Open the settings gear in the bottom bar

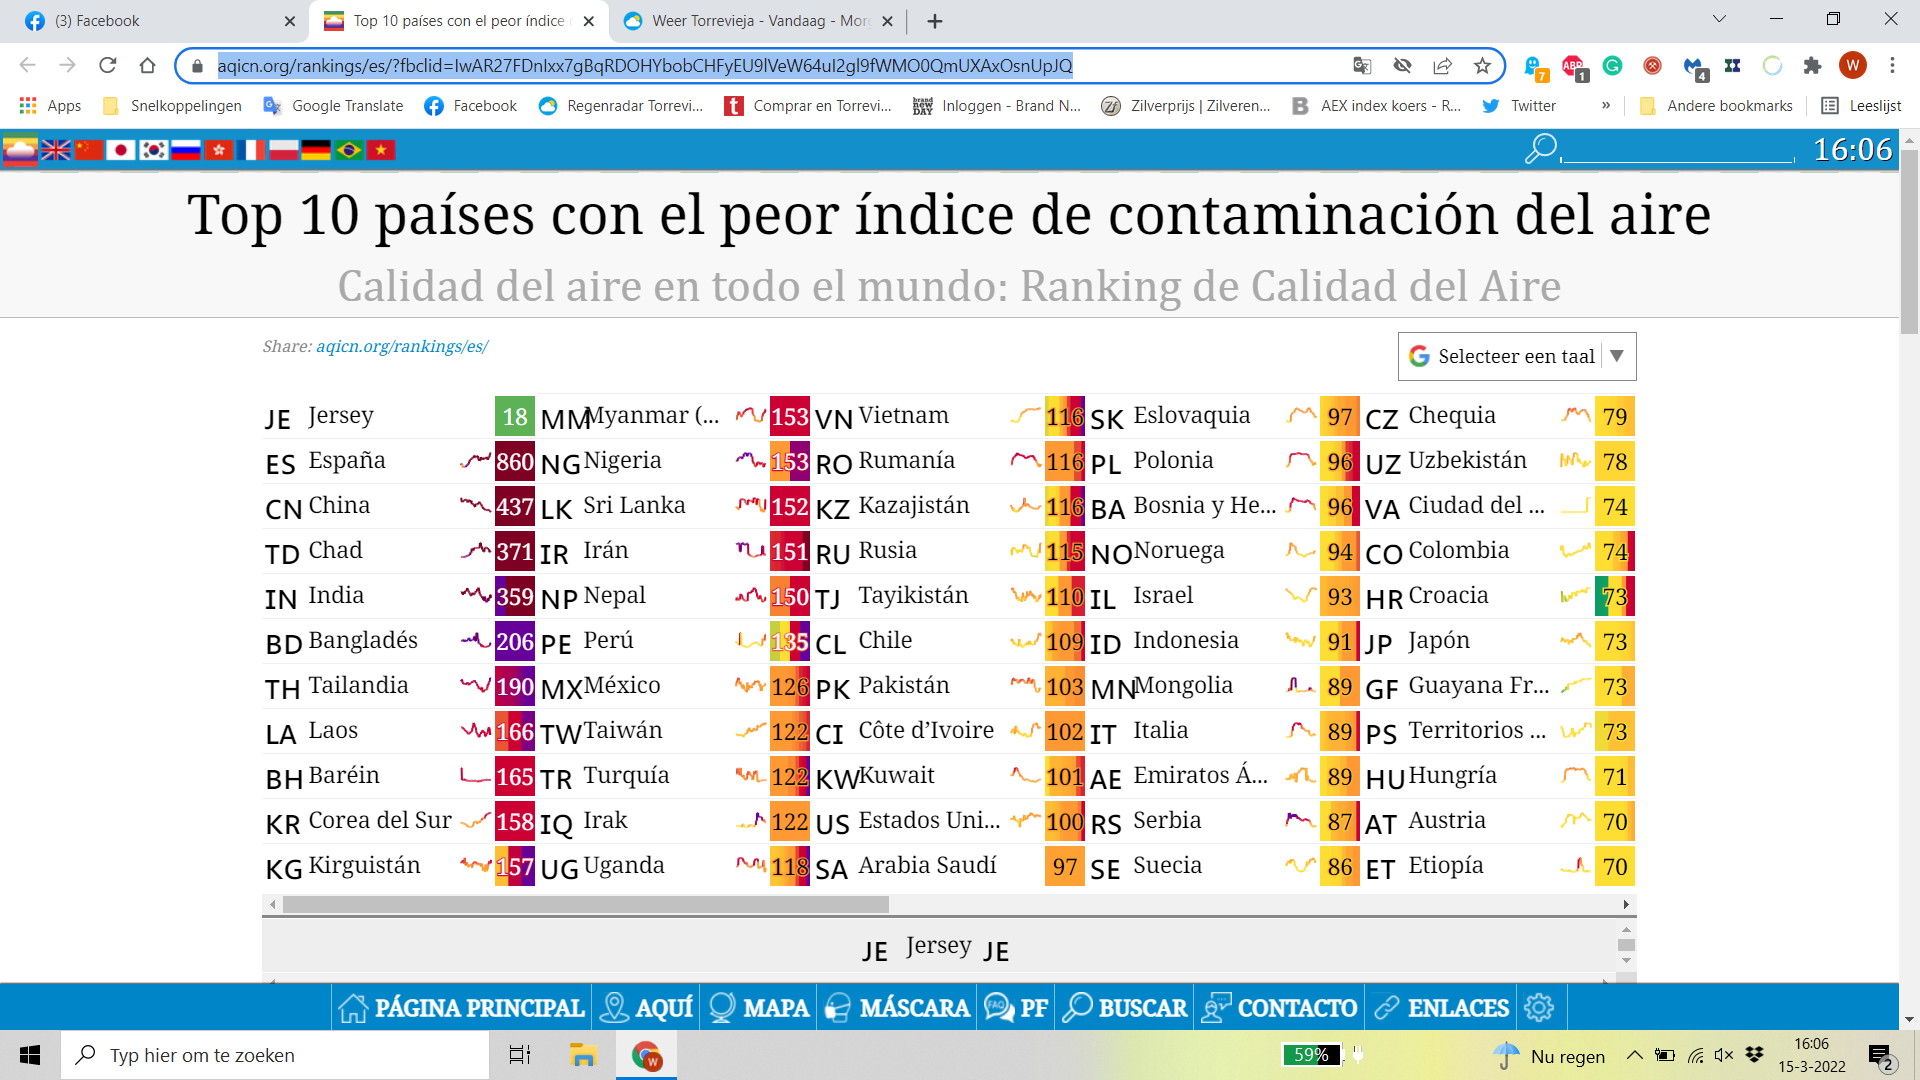(1539, 1008)
